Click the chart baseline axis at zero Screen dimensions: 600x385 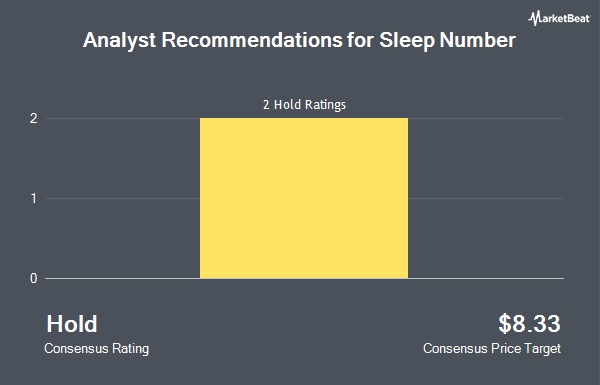(304, 278)
